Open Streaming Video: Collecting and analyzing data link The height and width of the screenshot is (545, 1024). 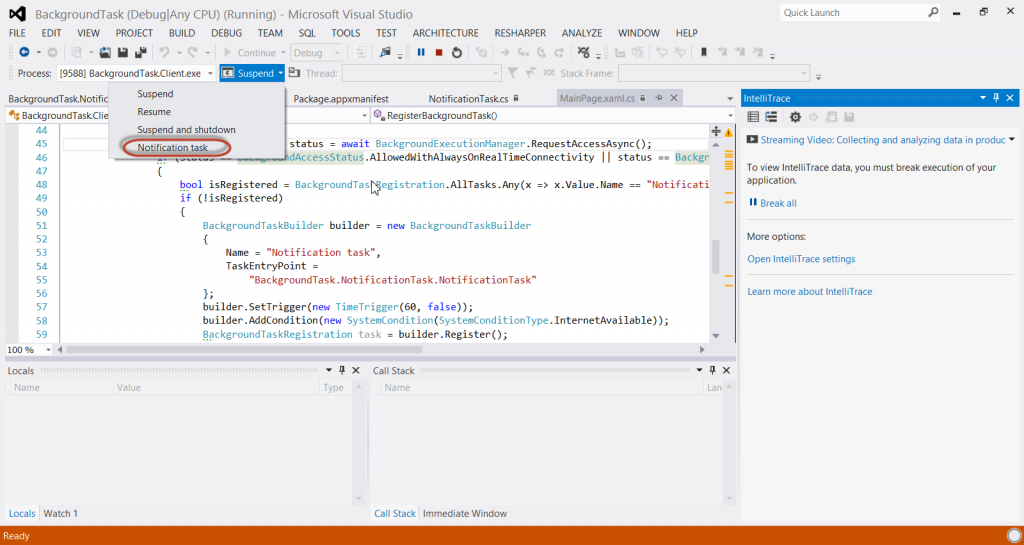click(882, 140)
